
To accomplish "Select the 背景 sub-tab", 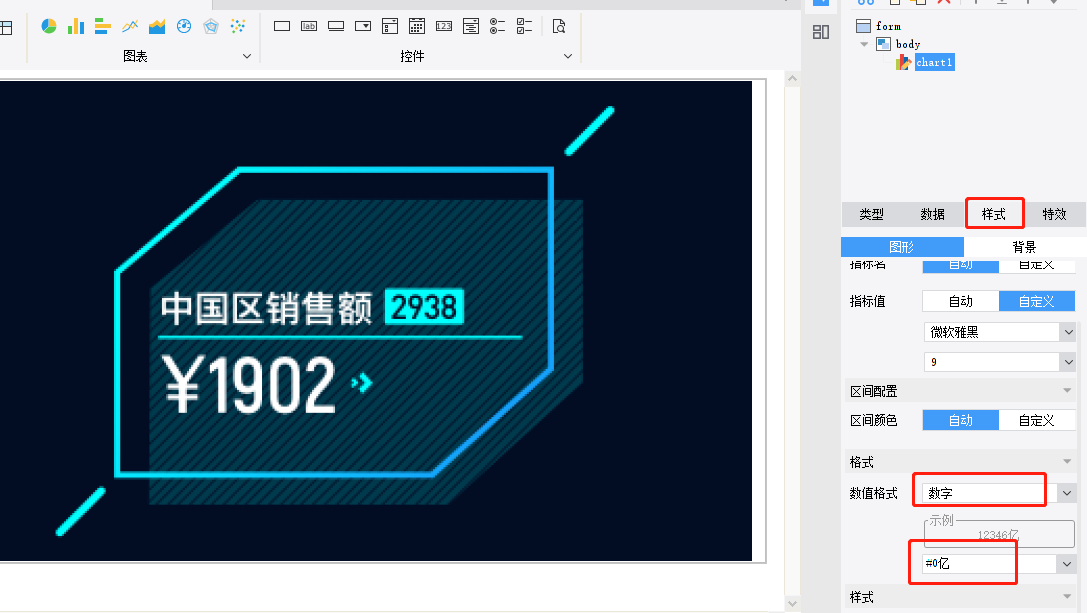I will coord(1024,247).
